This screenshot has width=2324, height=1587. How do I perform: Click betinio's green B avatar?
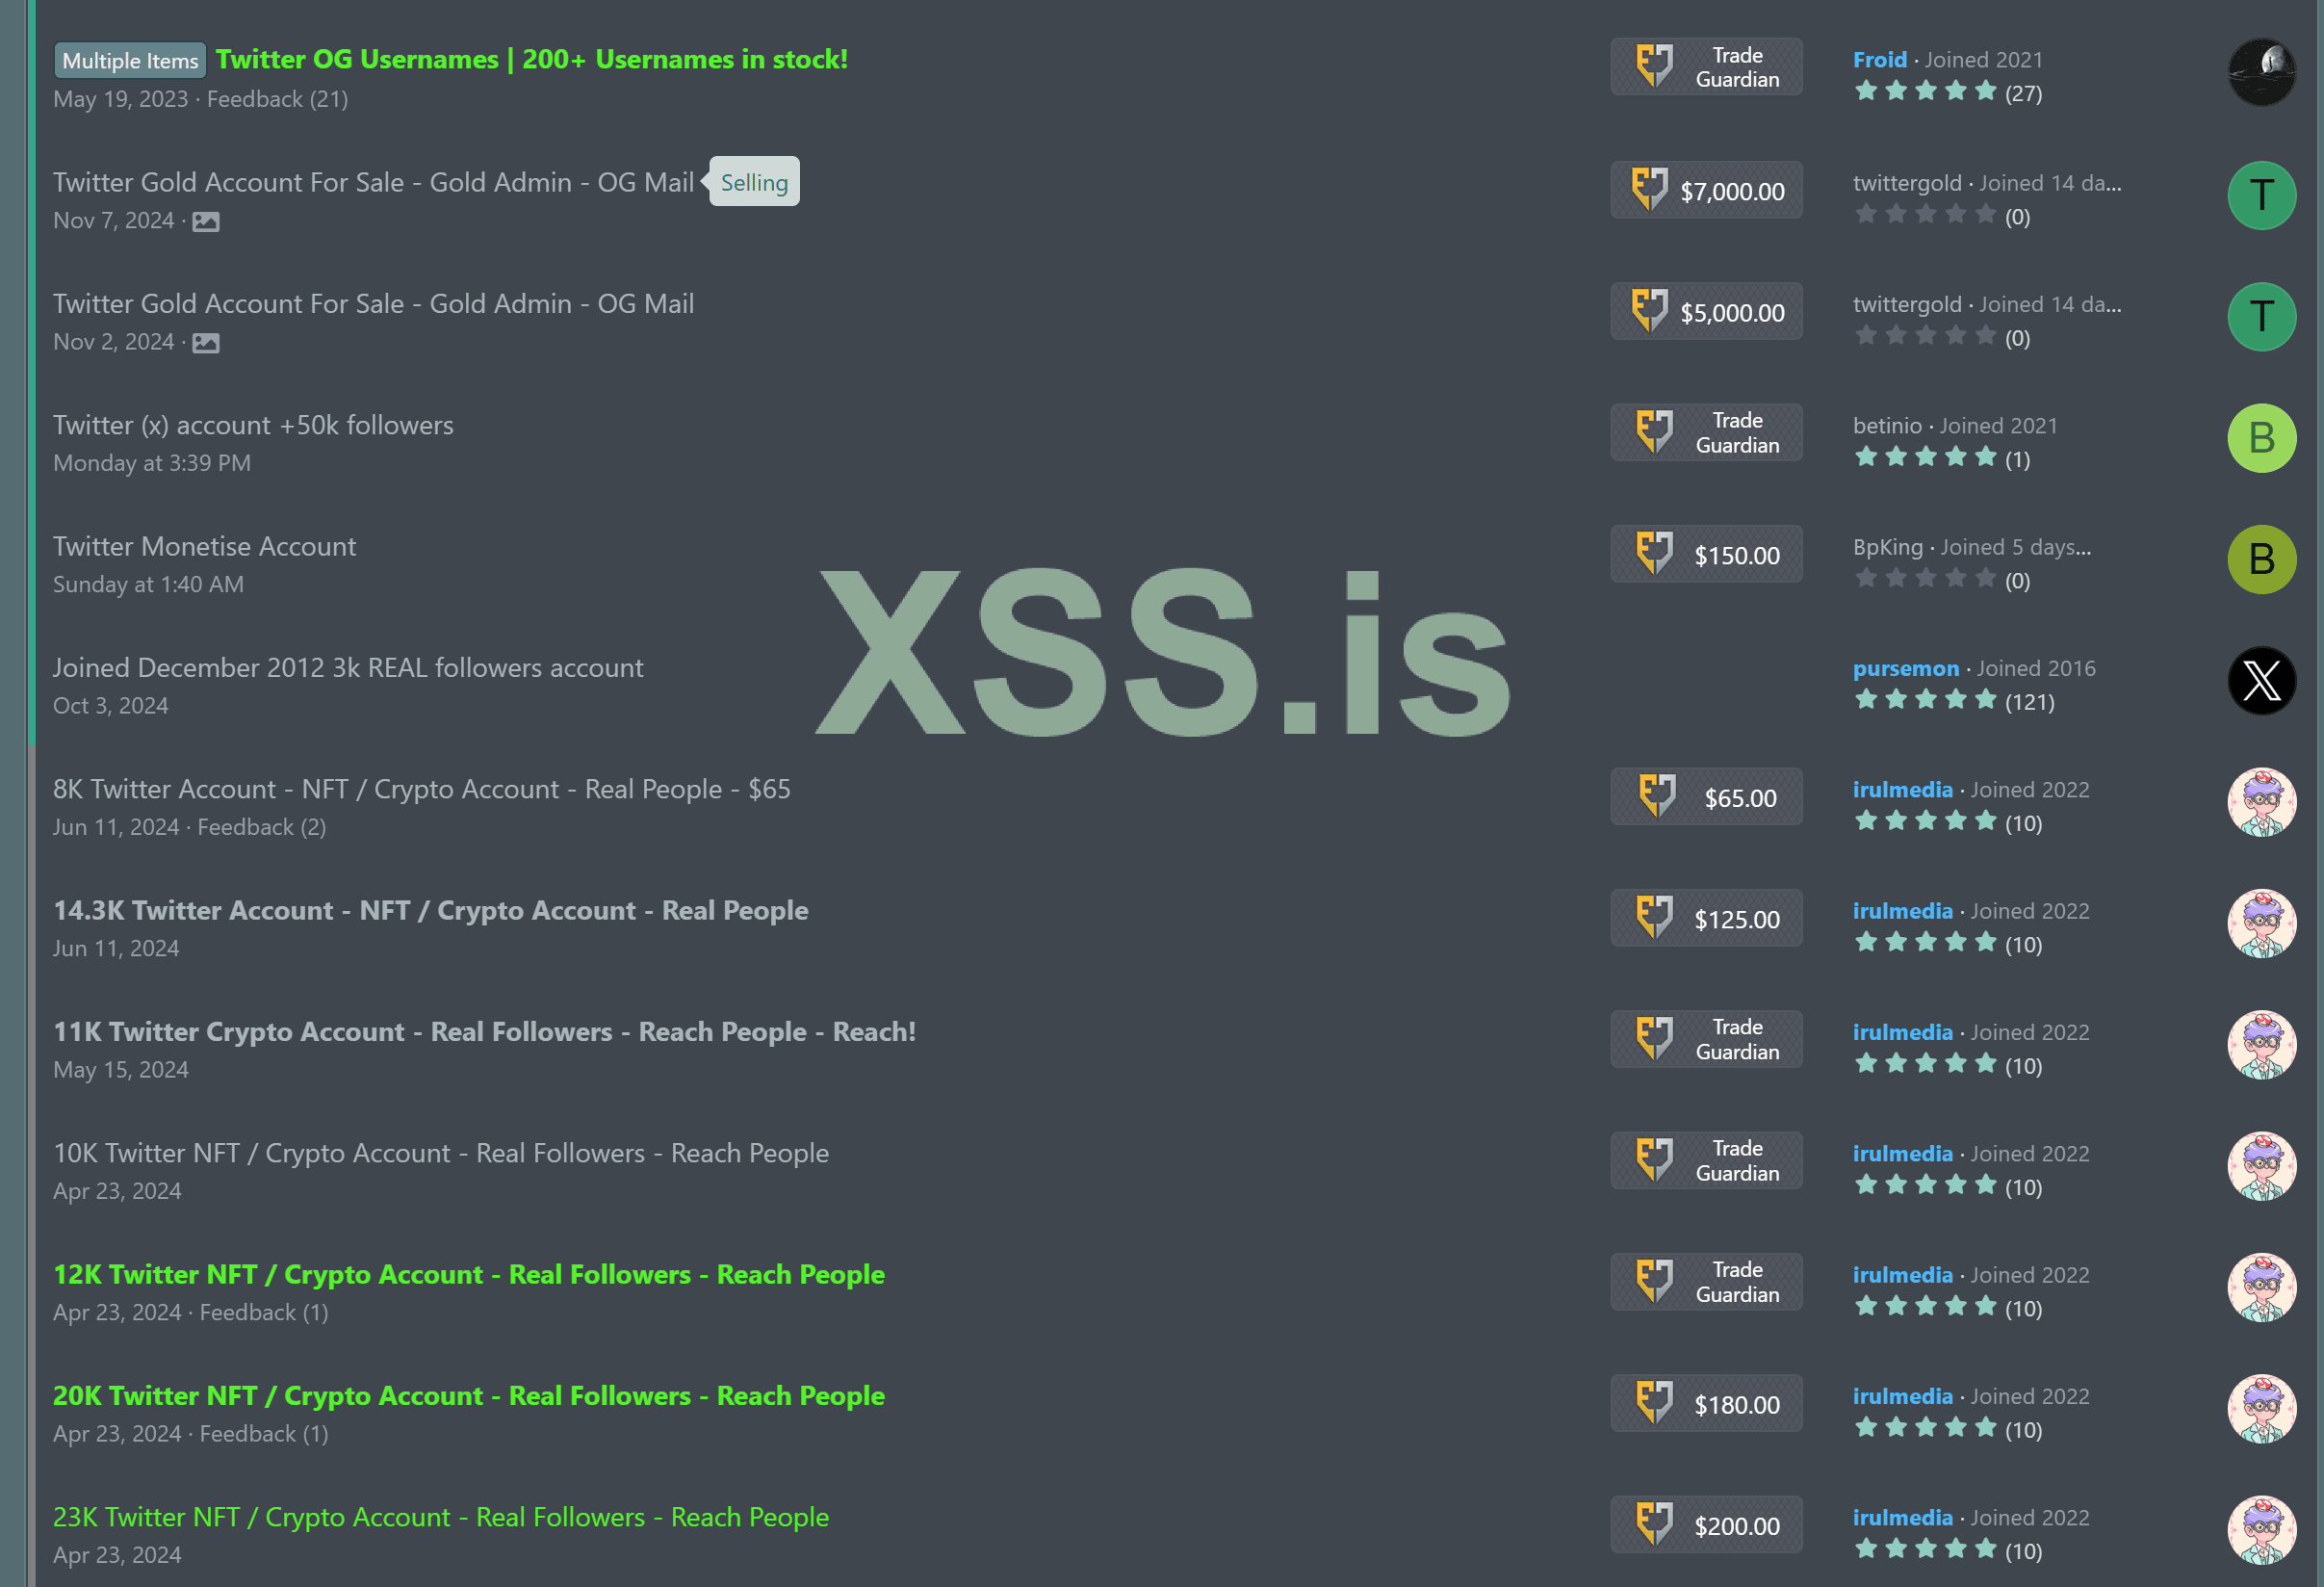2260,438
